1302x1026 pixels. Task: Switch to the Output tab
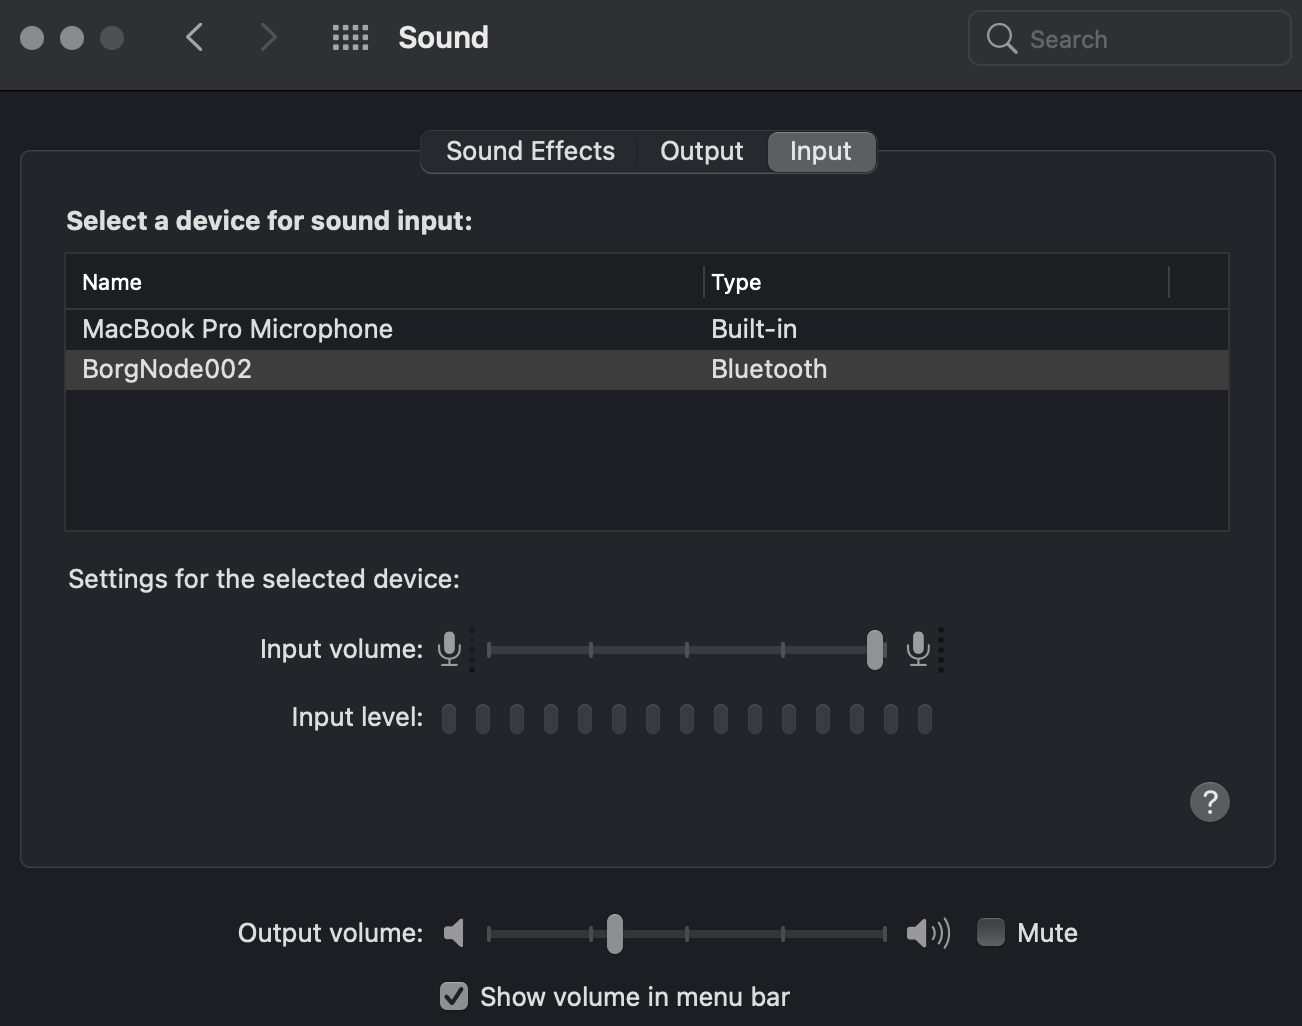701,151
